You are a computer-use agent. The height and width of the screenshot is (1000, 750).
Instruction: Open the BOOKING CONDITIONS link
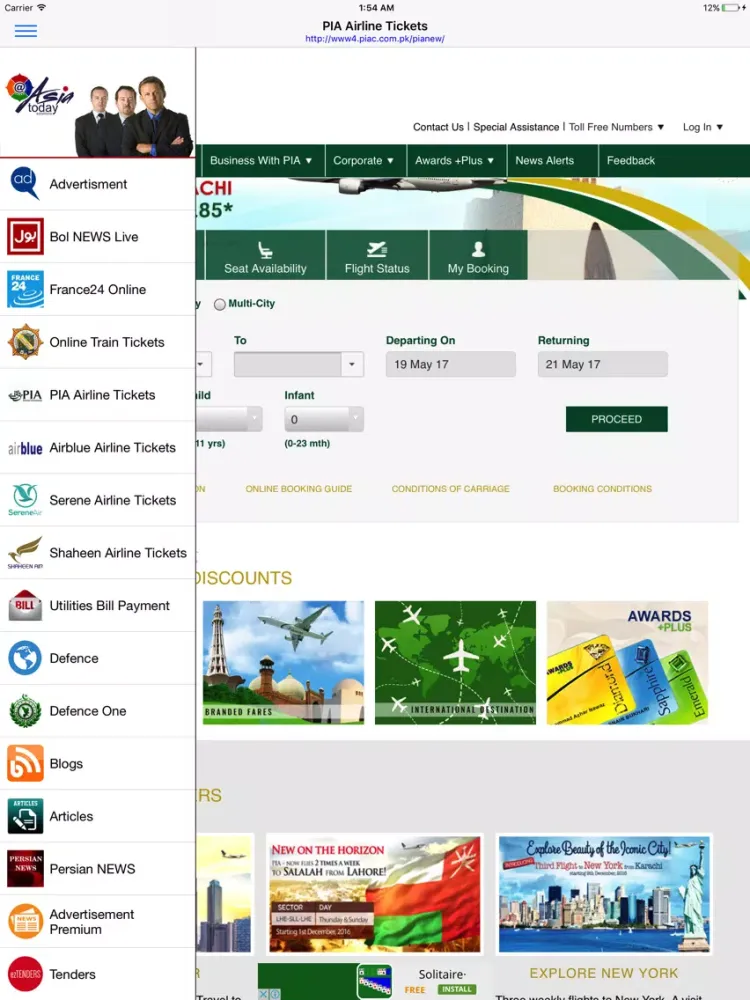tap(602, 489)
